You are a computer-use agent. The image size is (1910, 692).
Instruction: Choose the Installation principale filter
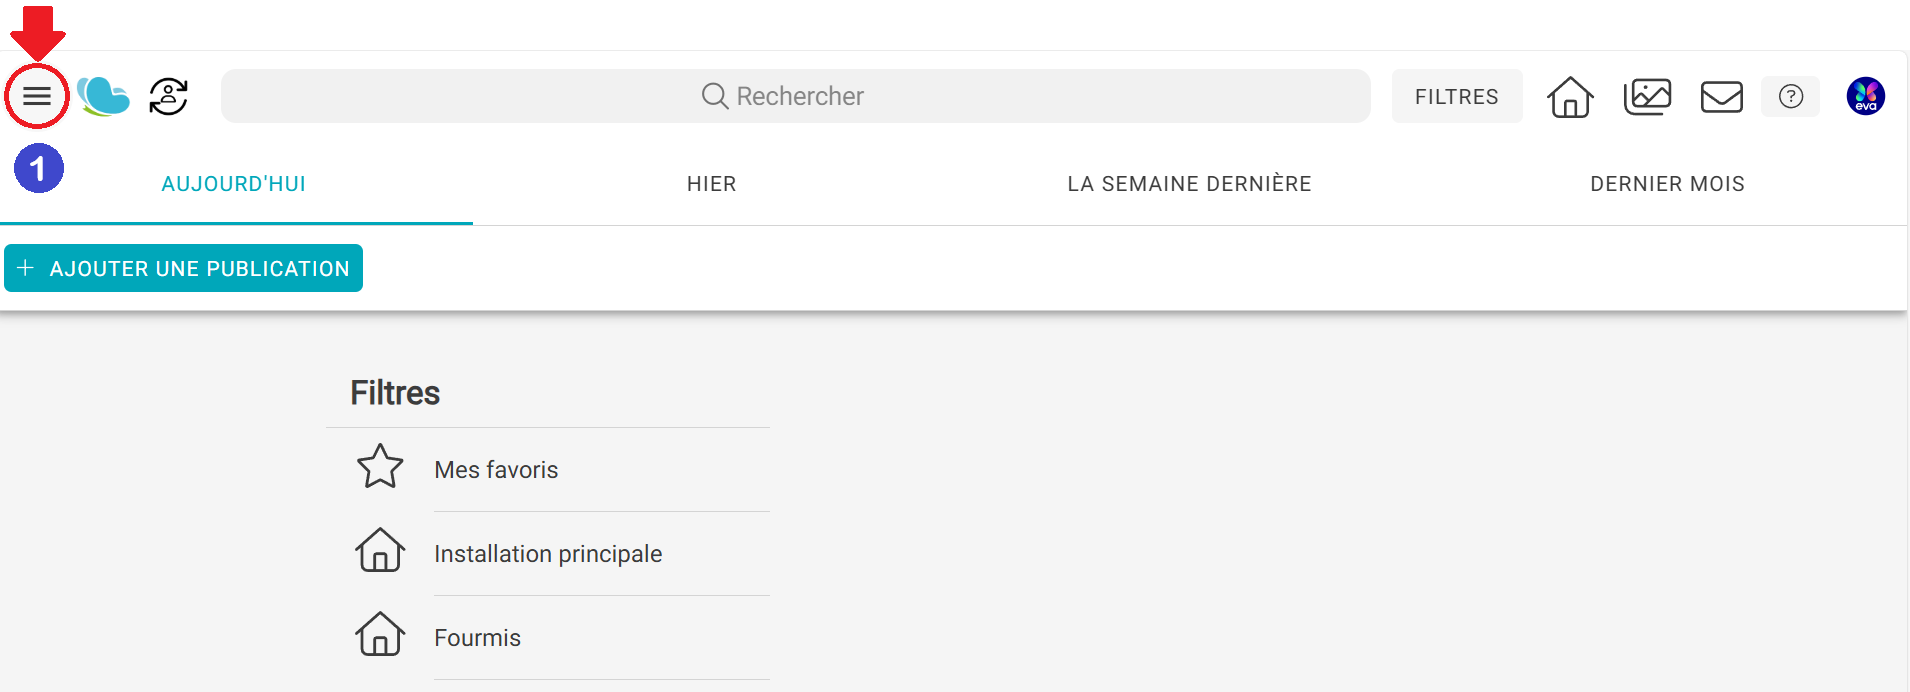tap(548, 554)
